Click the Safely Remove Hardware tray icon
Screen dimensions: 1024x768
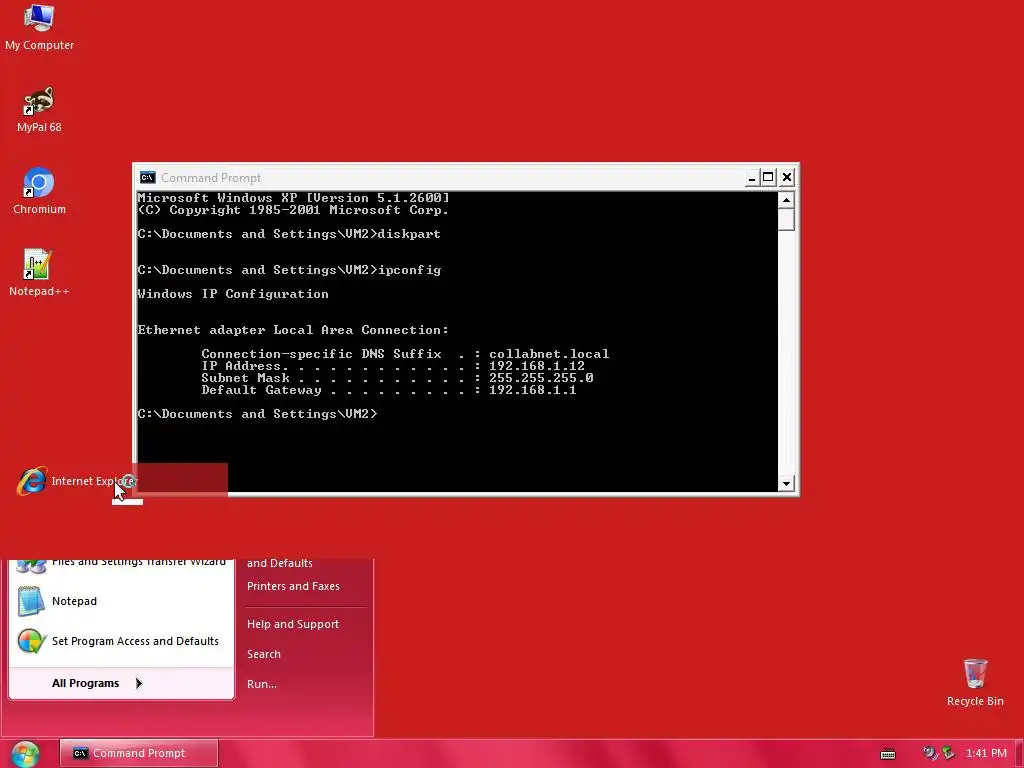948,753
